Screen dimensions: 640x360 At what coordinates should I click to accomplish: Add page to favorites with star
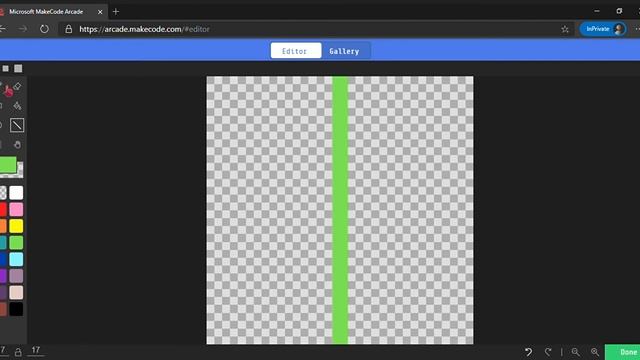[565, 29]
